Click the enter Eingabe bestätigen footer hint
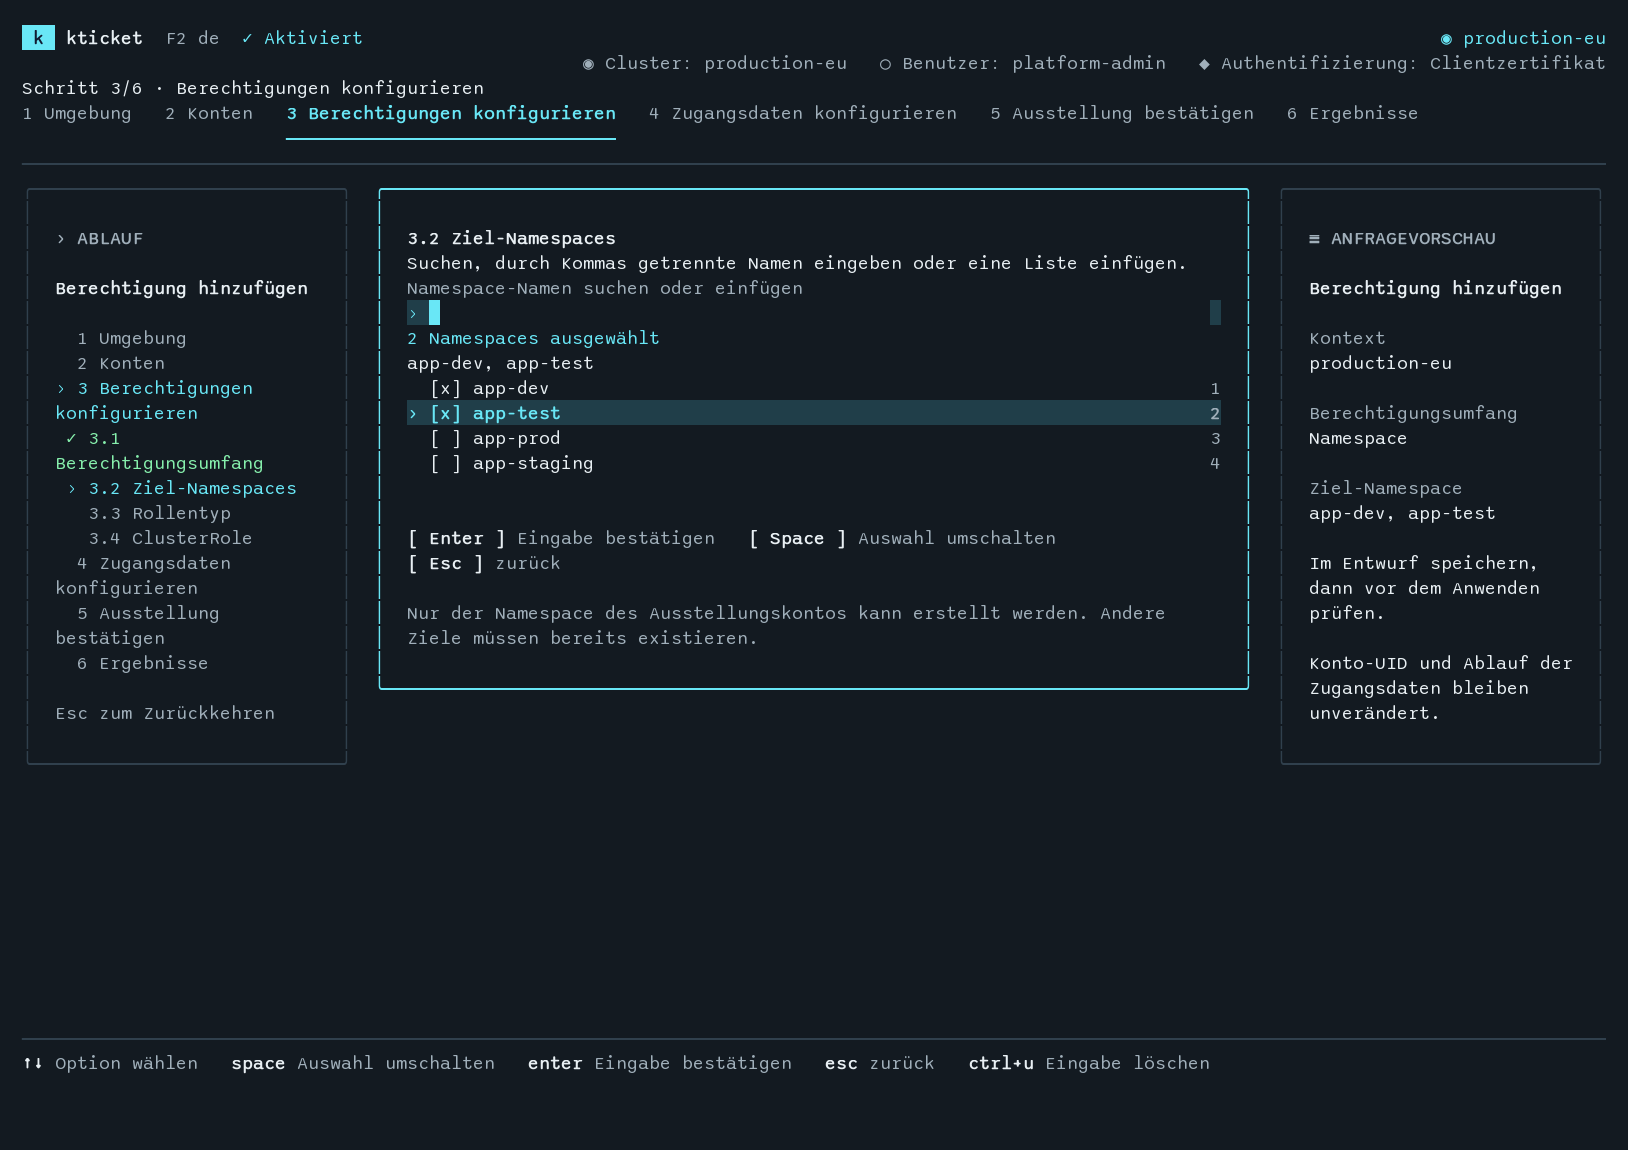Screen dimensions: 1628x1150 (x=660, y=1063)
